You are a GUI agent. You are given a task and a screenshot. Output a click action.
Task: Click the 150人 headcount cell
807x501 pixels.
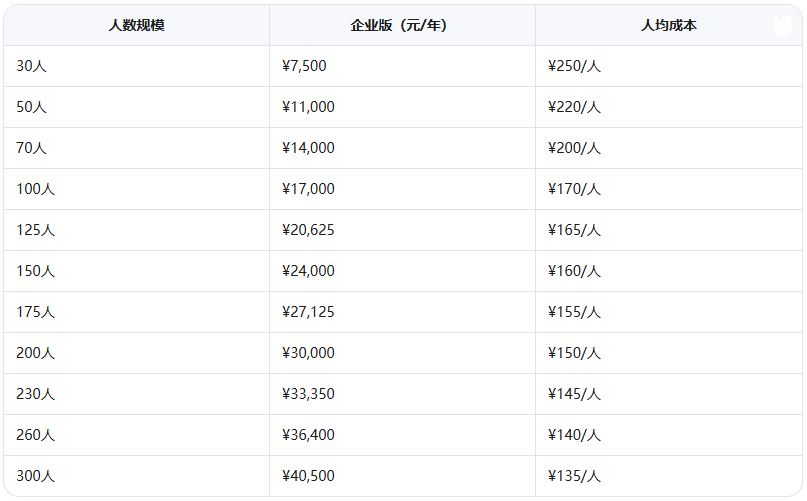tap(136, 271)
